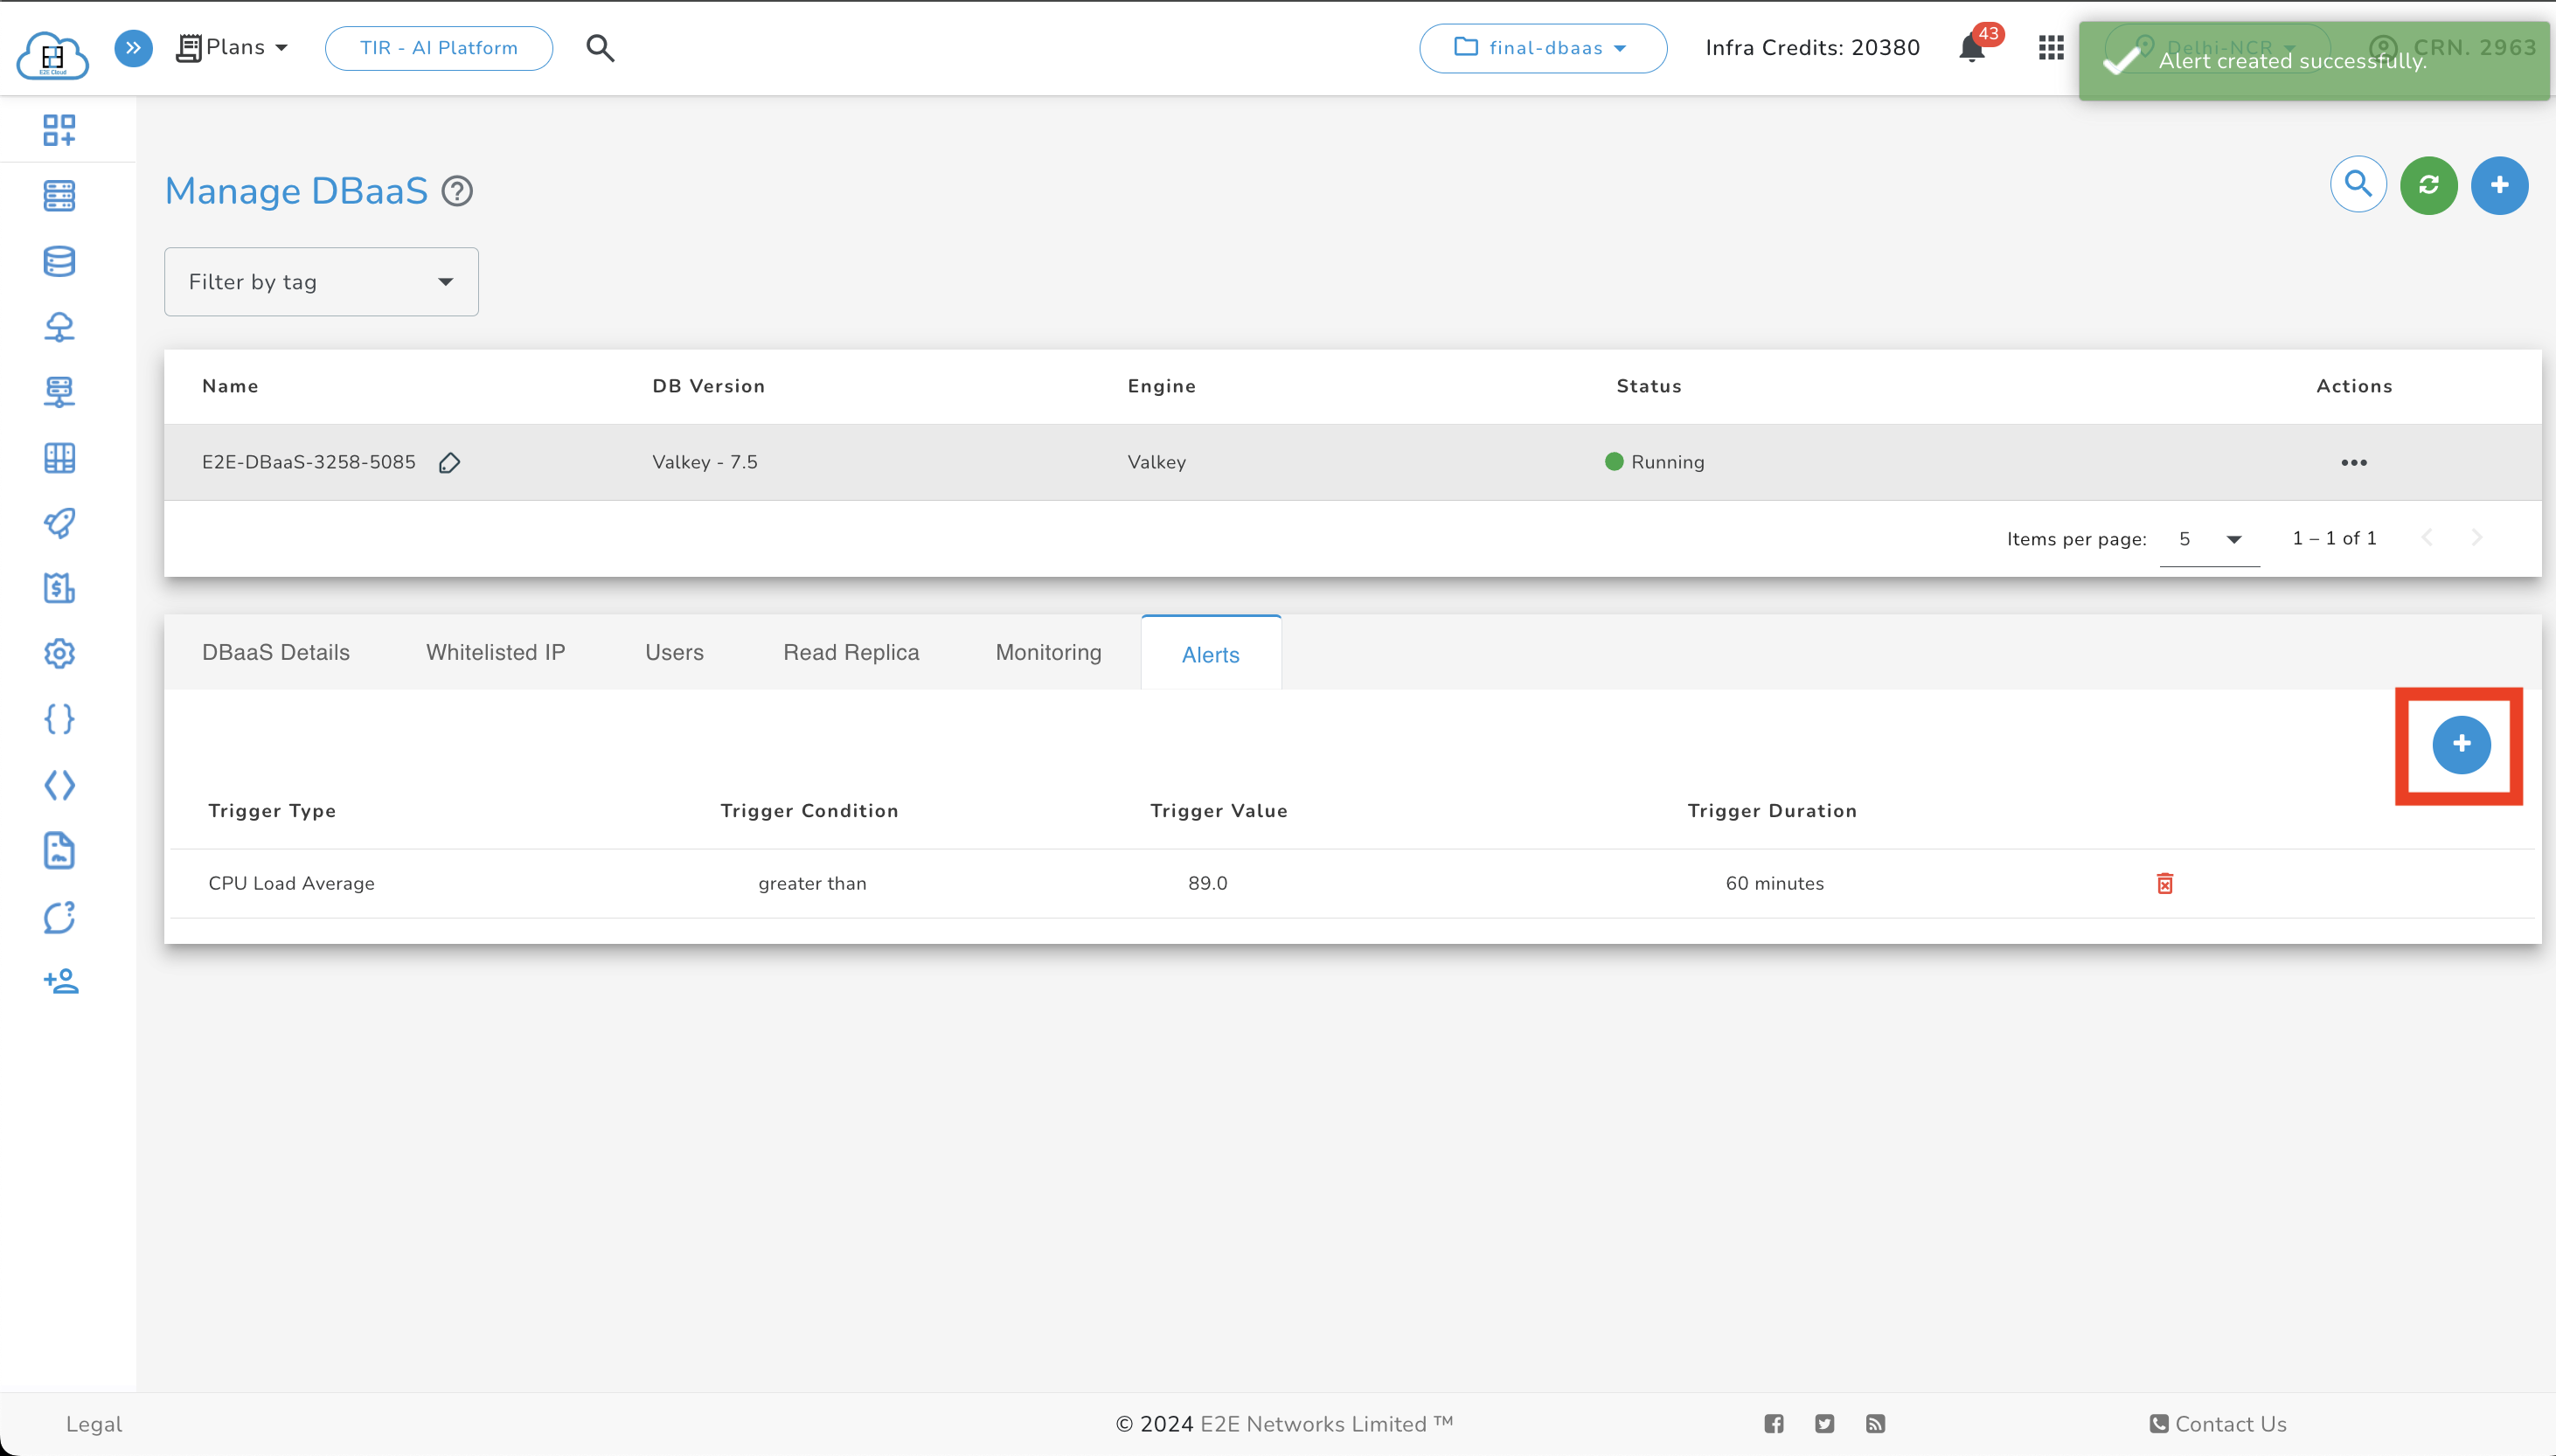The width and height of the screenshot is (2556, 1456).
Task: Delete the CPU Load Average alert
Action: [2165, 883]
